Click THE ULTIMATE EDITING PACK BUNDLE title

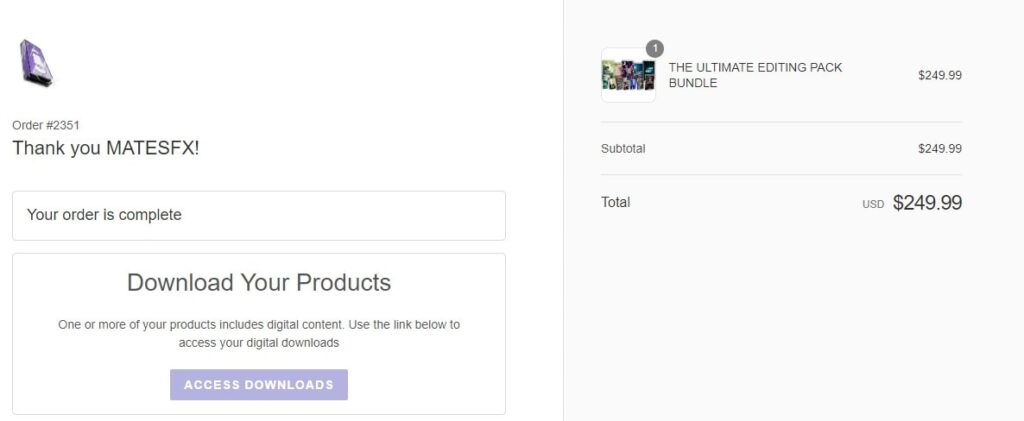point(755,75)
